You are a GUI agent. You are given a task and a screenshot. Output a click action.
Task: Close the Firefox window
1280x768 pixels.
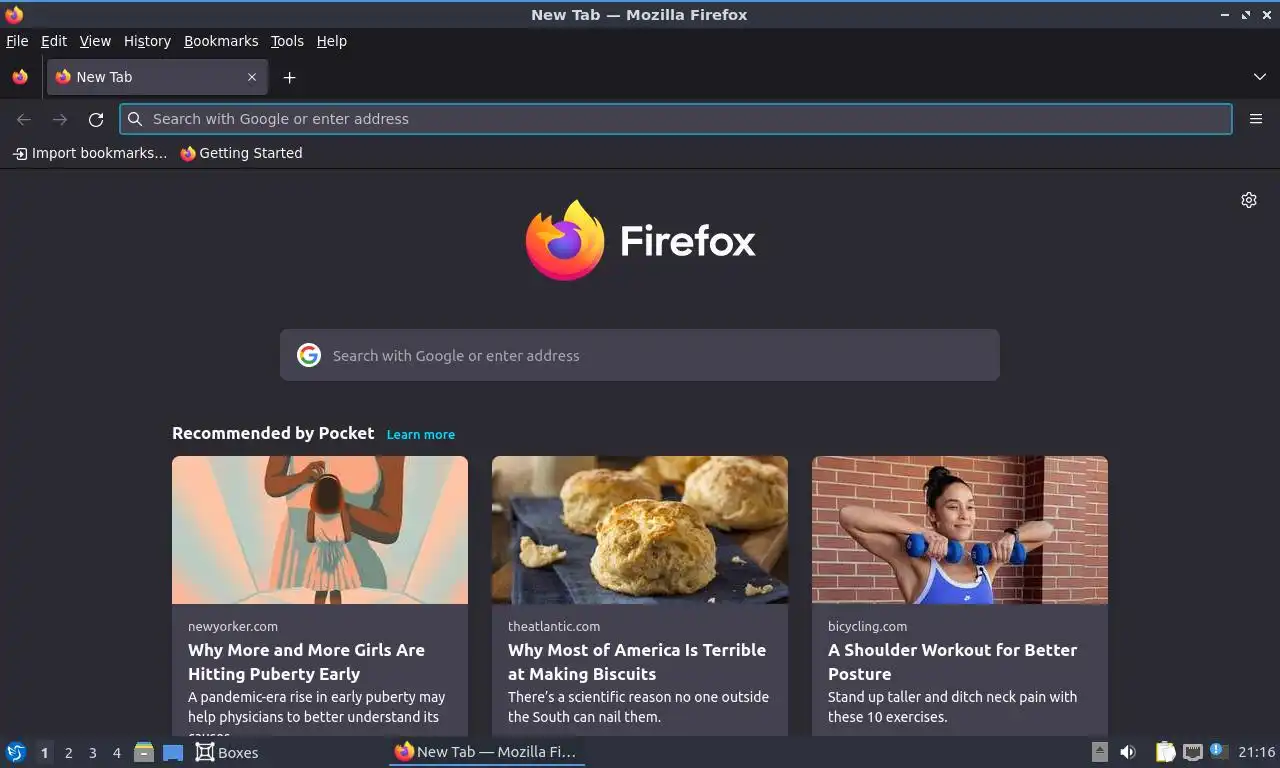coord(1266,14)
